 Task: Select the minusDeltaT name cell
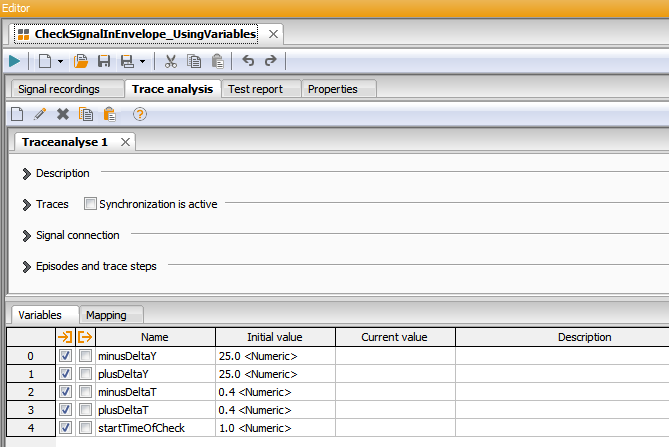pos(155,392)
